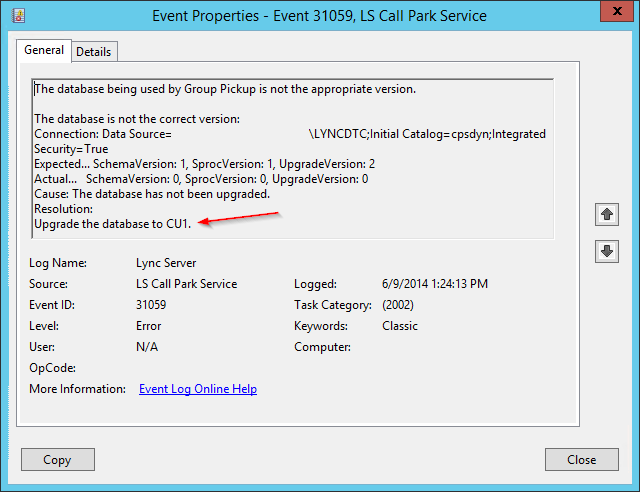Open the Event Log Online Help link
Viewport: 640px width, 492px height.
click(198, 389)
